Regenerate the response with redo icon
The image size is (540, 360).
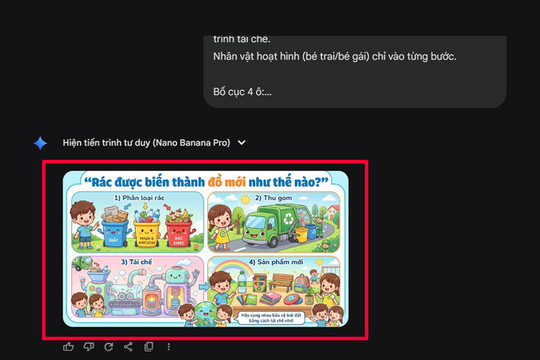tap(108, 347)
